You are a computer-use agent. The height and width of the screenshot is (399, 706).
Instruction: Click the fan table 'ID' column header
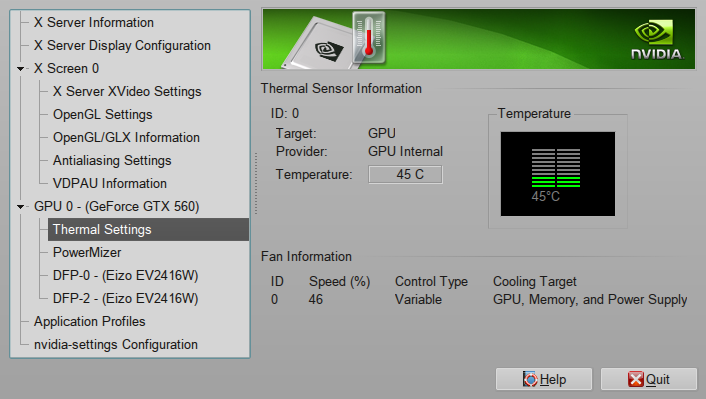click(x=277, y=281)
